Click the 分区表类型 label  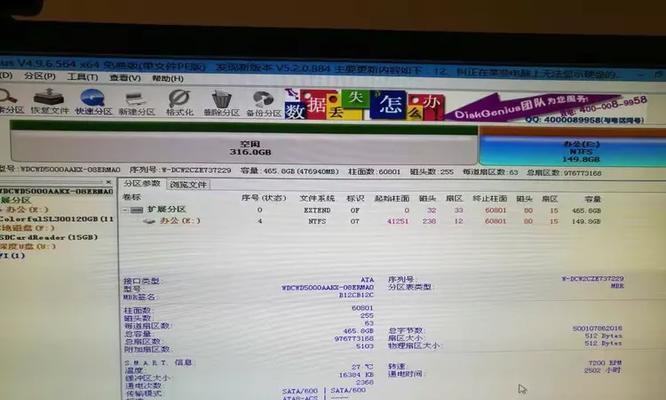(x=410, y=287)
